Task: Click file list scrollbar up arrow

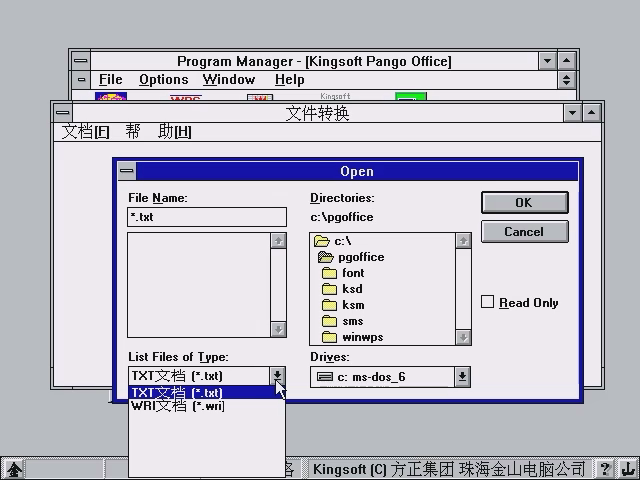Action: (x=278, y=241)
